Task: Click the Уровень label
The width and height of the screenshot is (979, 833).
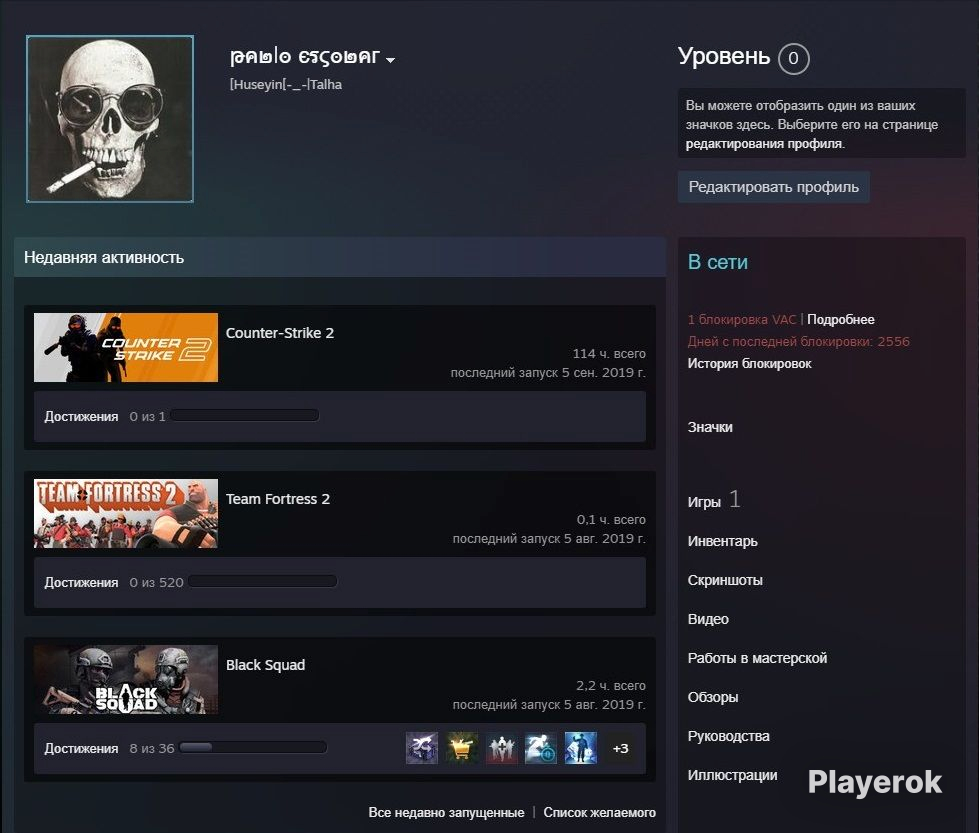Action: click(x=724, y=56)
